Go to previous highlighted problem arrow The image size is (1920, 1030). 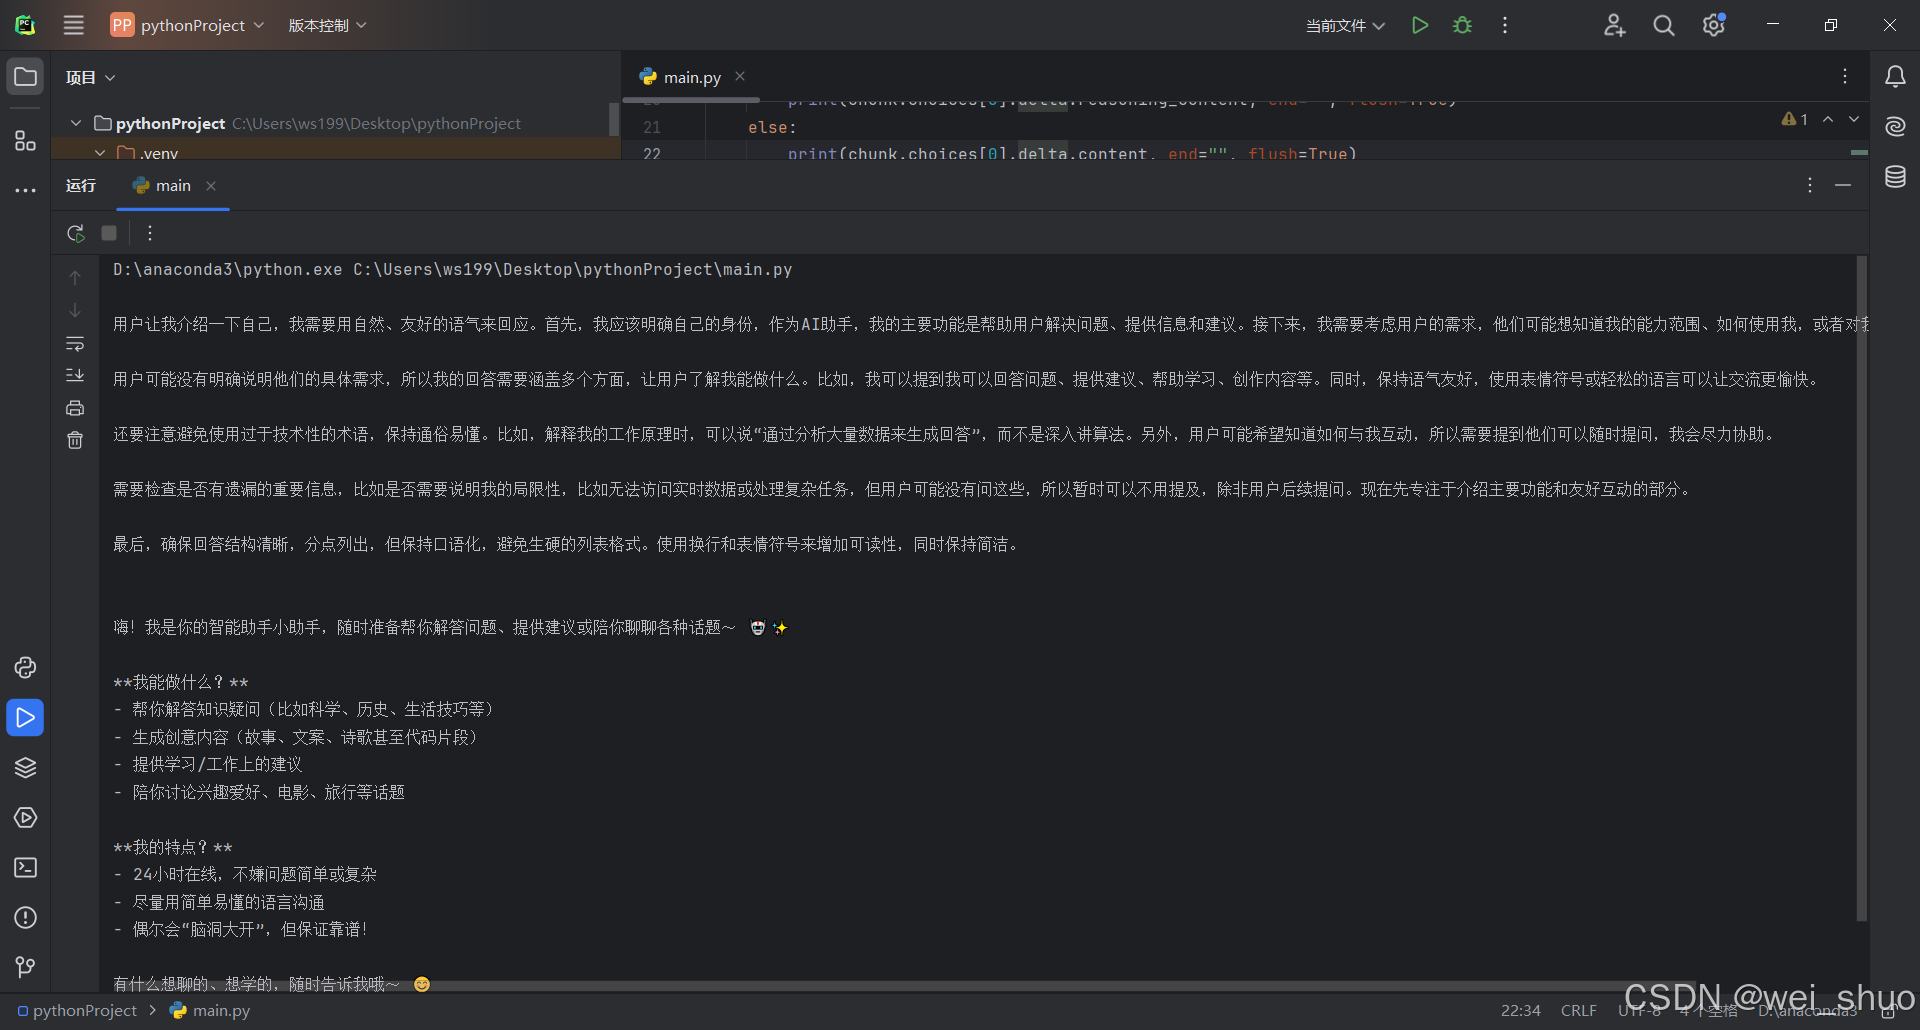pos(1828,119)
